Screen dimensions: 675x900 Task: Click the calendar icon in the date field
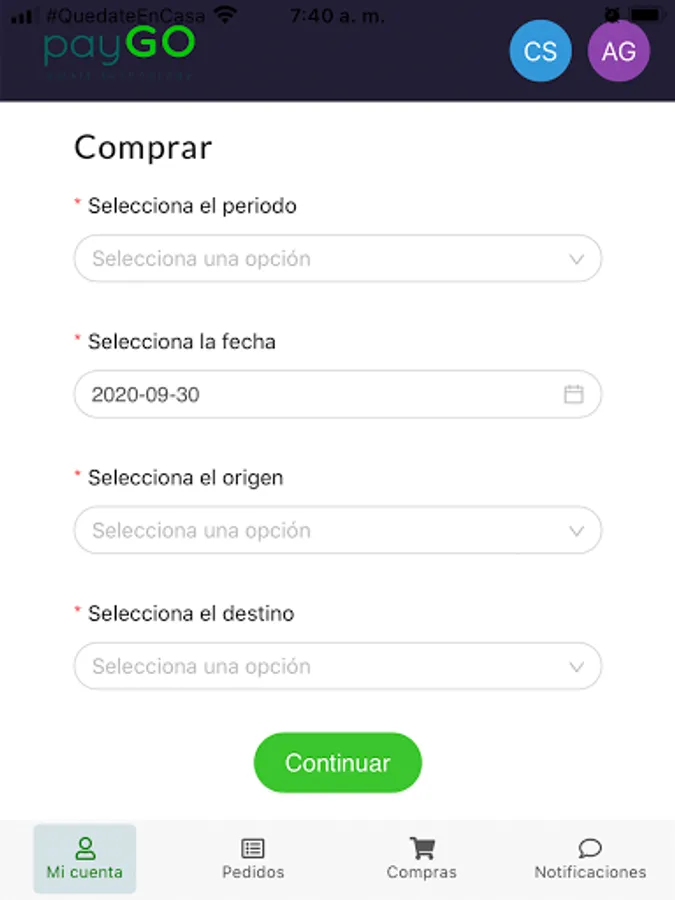pos(573,394)
